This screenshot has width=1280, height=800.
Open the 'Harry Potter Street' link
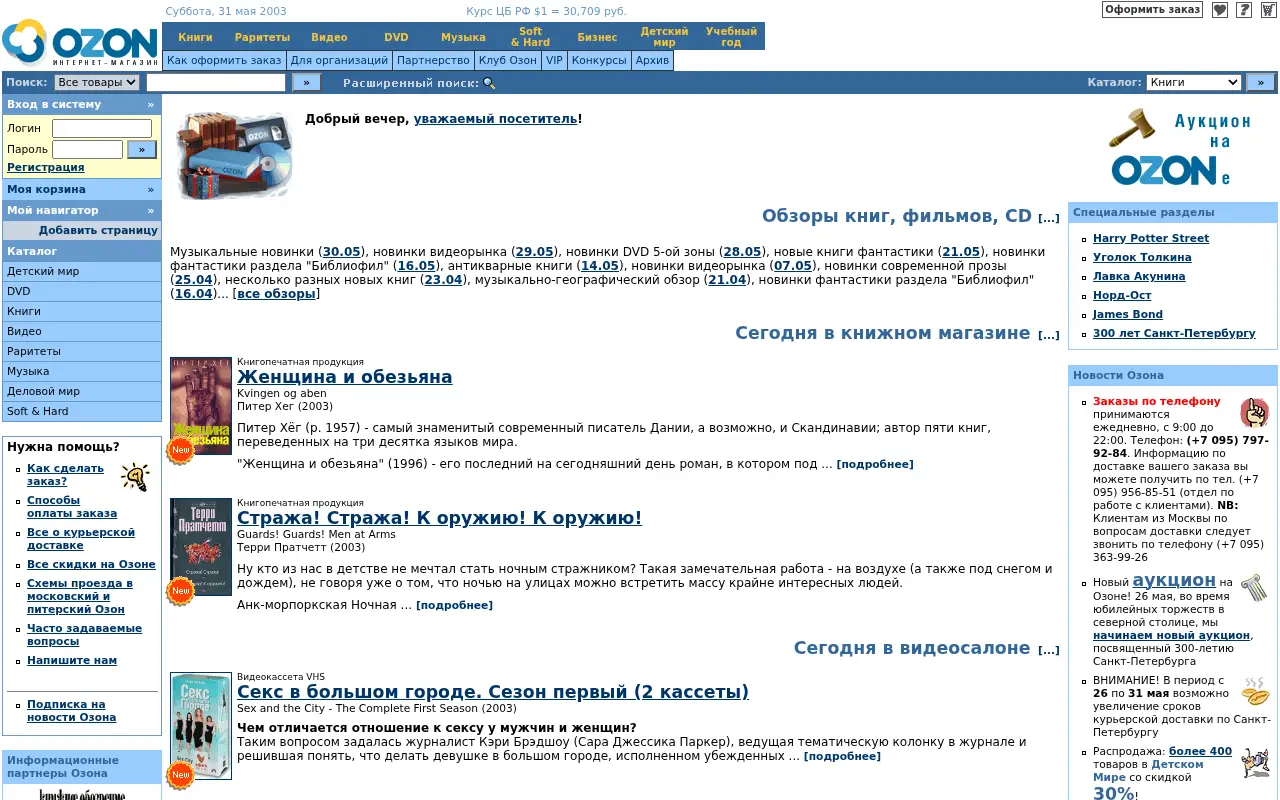[1151, 238]
